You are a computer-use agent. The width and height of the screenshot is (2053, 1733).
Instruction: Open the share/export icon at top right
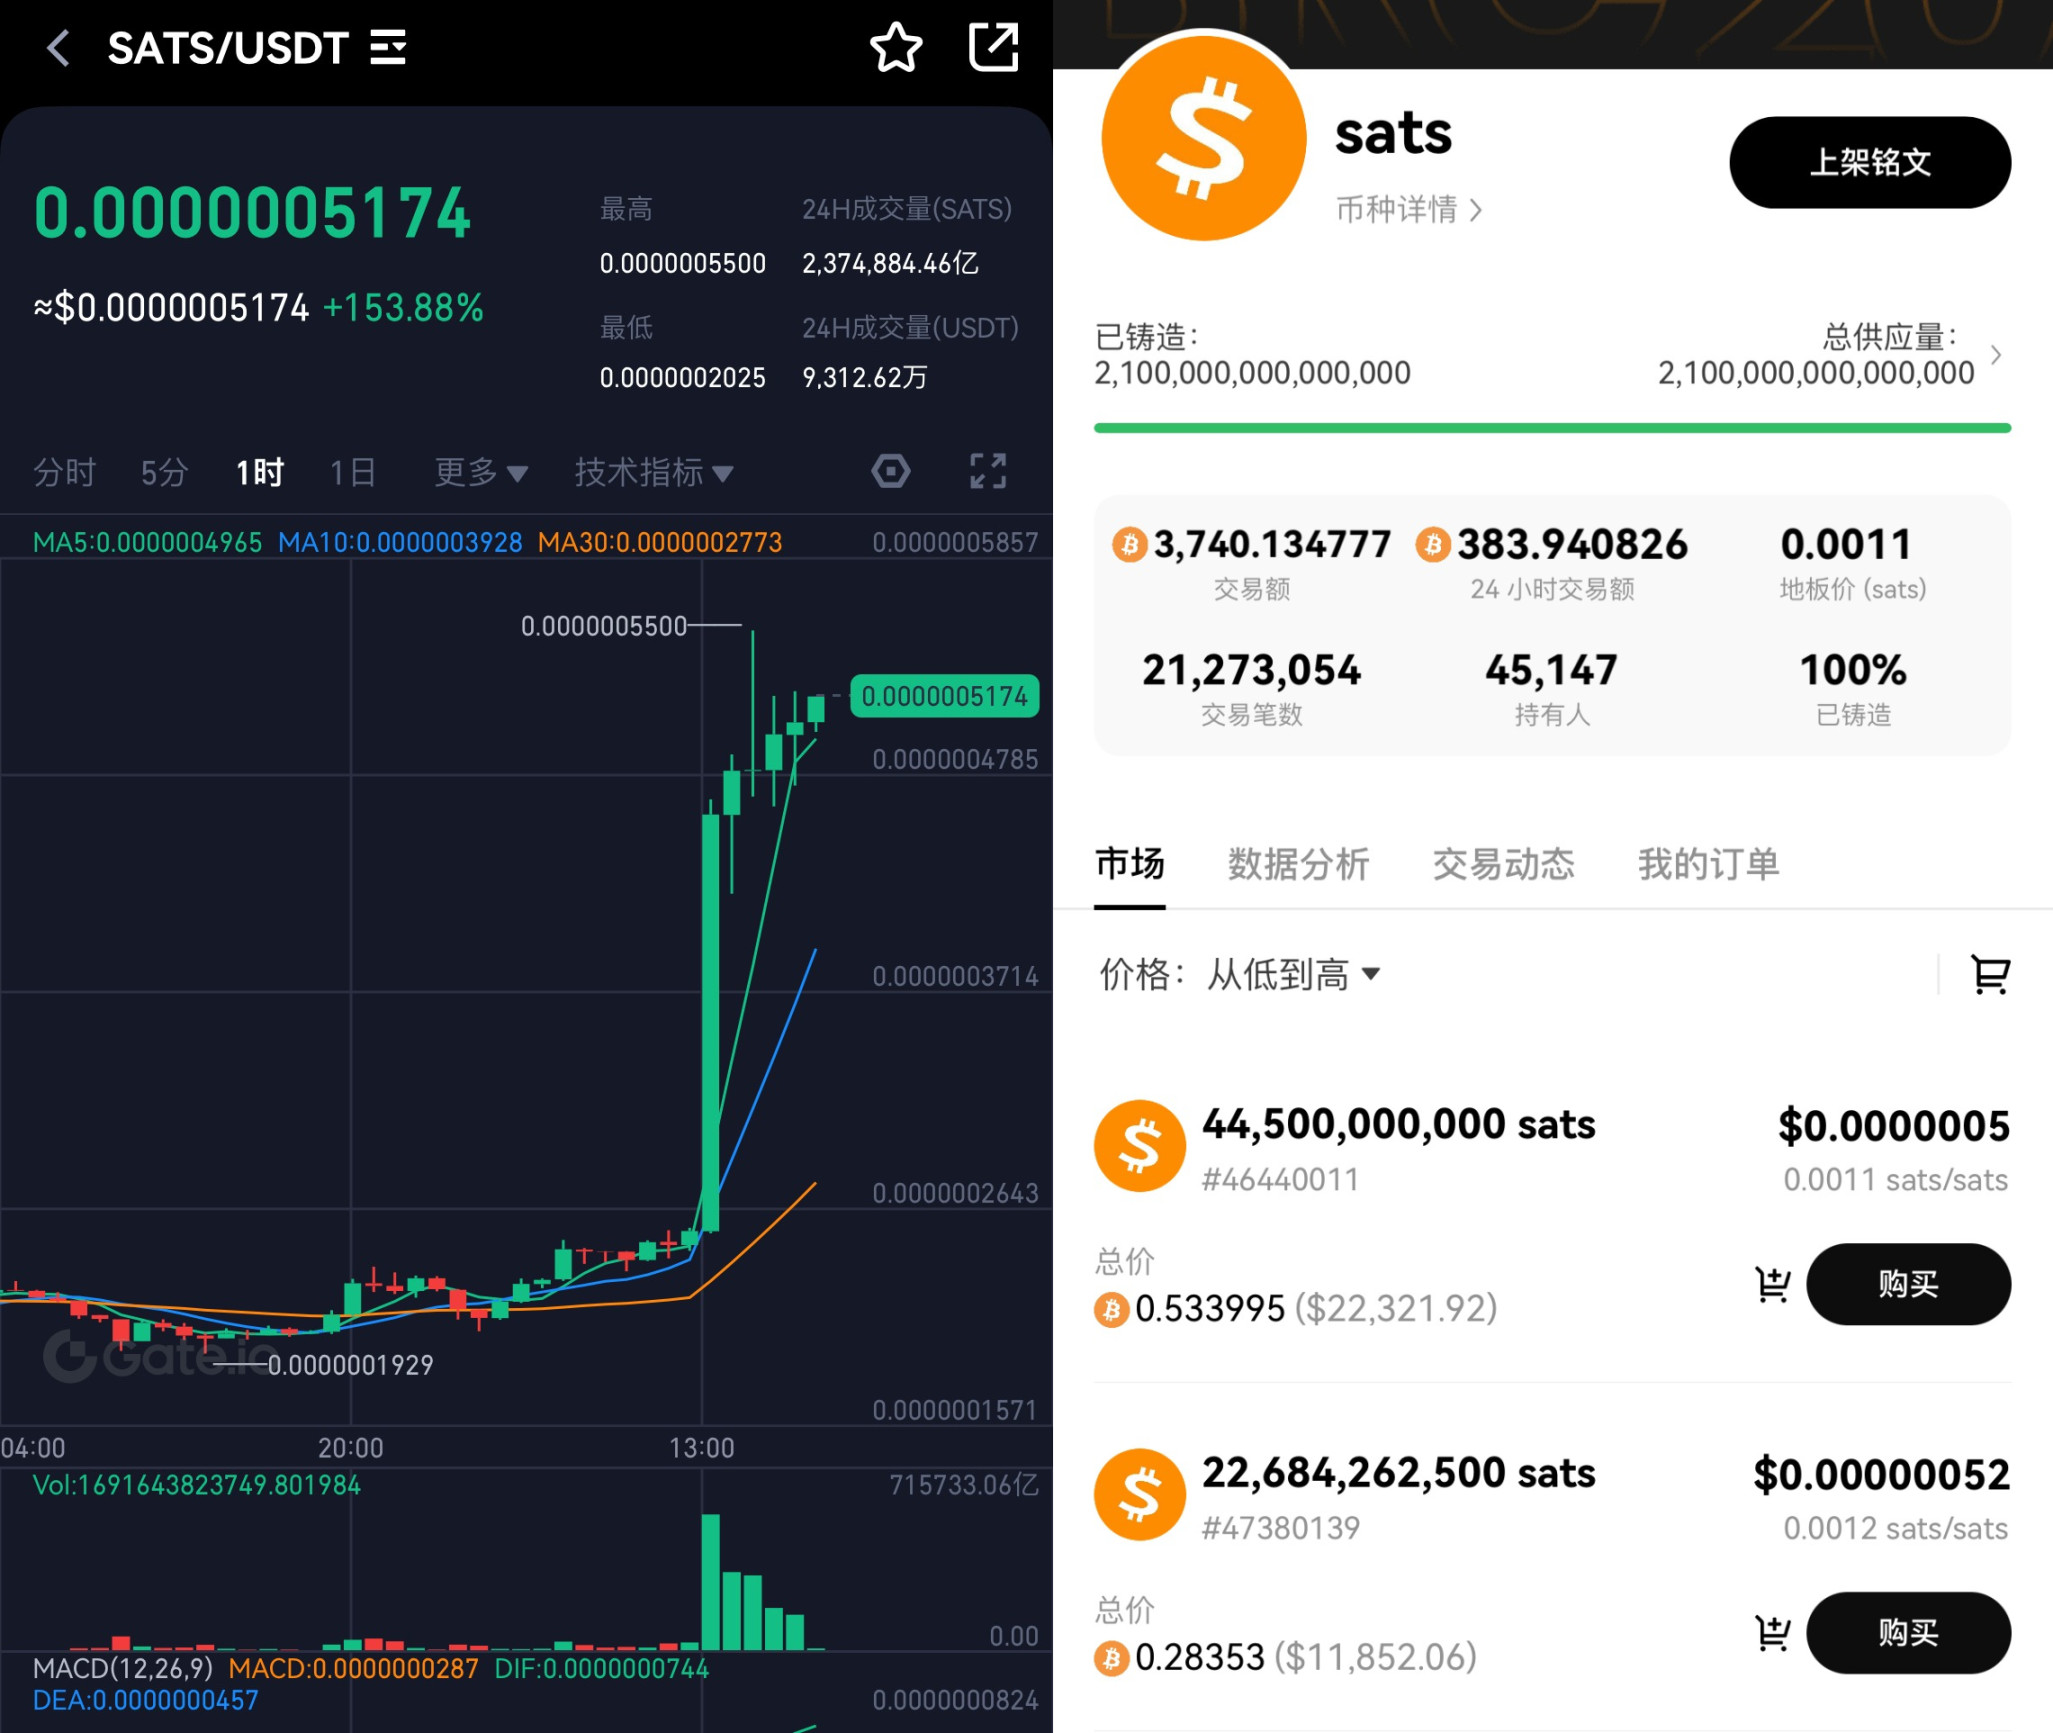tap(993, 46)
